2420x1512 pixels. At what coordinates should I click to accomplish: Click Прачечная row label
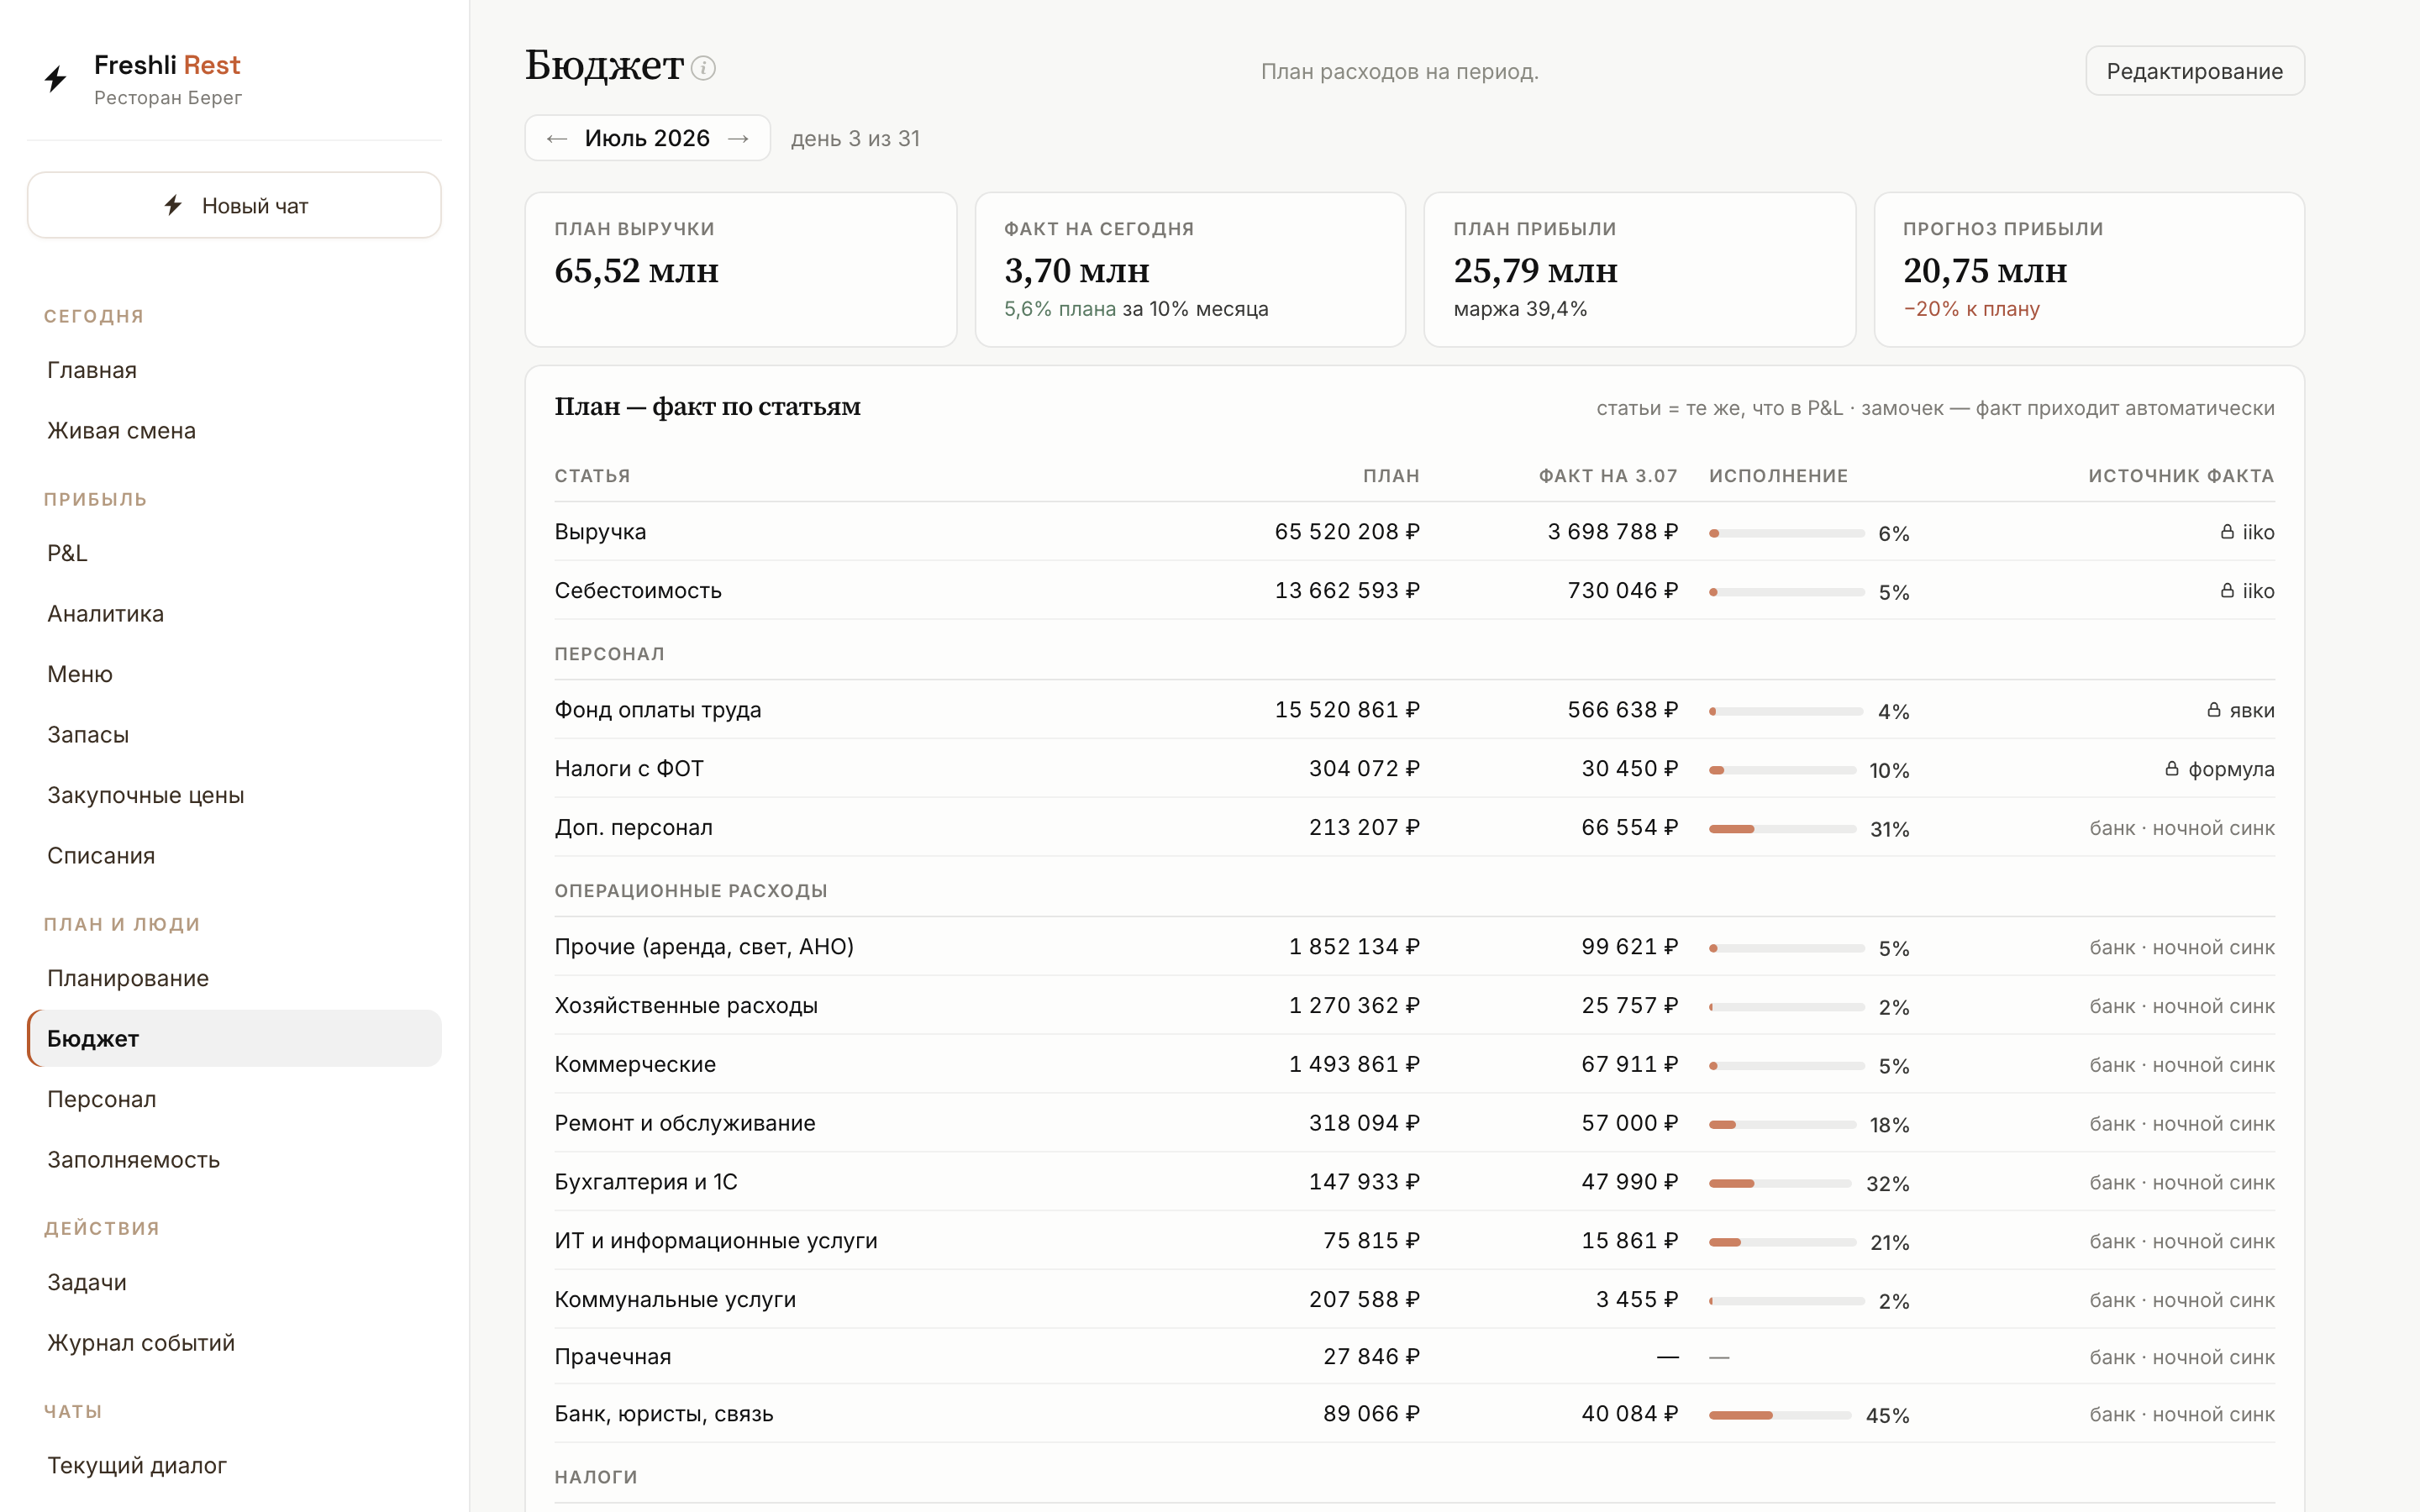click(x=613, y=1357)
